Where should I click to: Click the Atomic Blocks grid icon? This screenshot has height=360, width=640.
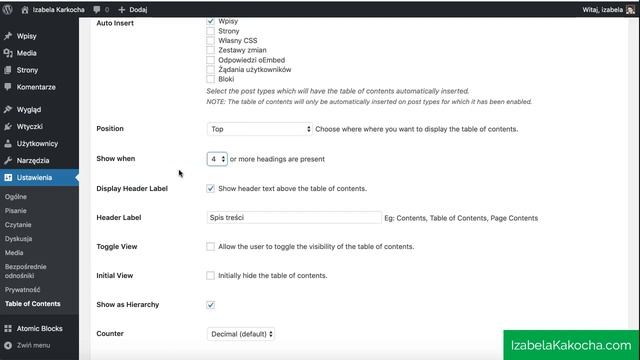pos(8,329)
